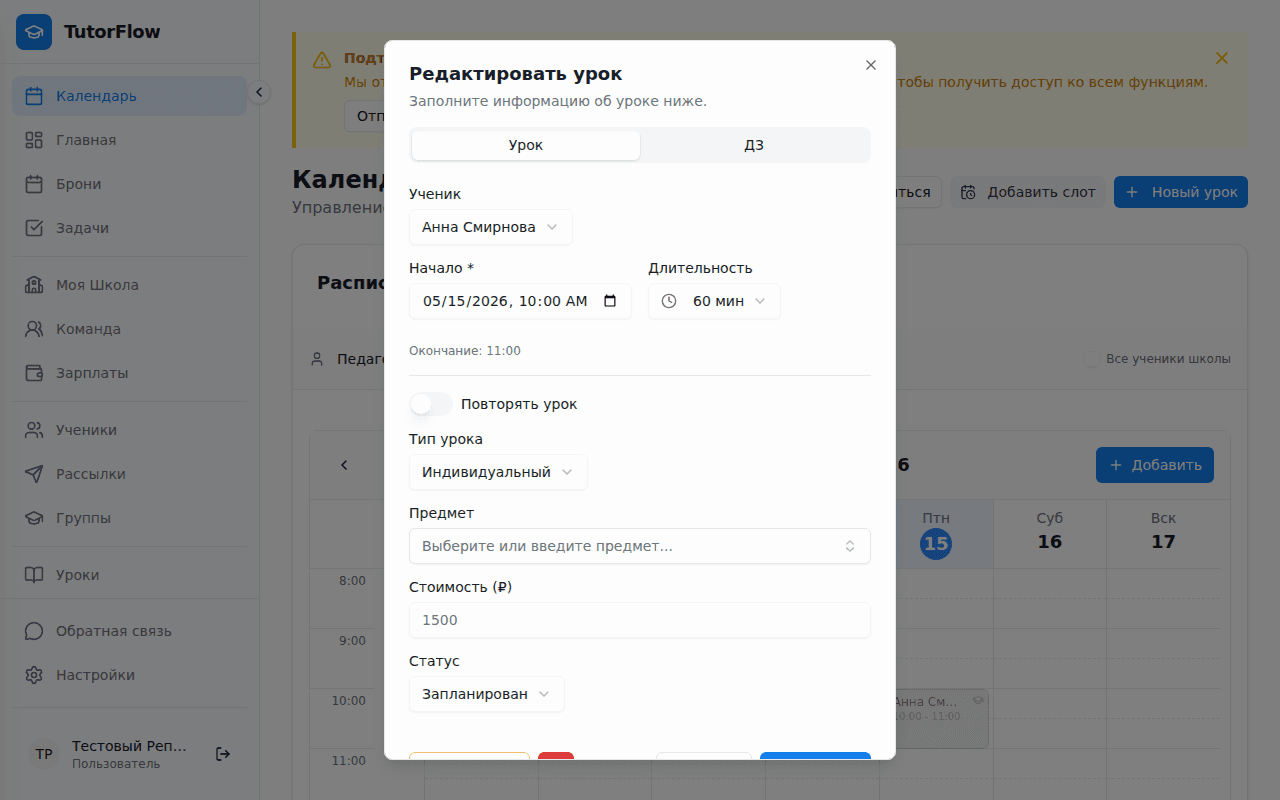Open Главная dashboard via its sidebar icon
Viewport: 1280px width, 800px height.
point(34,140)
